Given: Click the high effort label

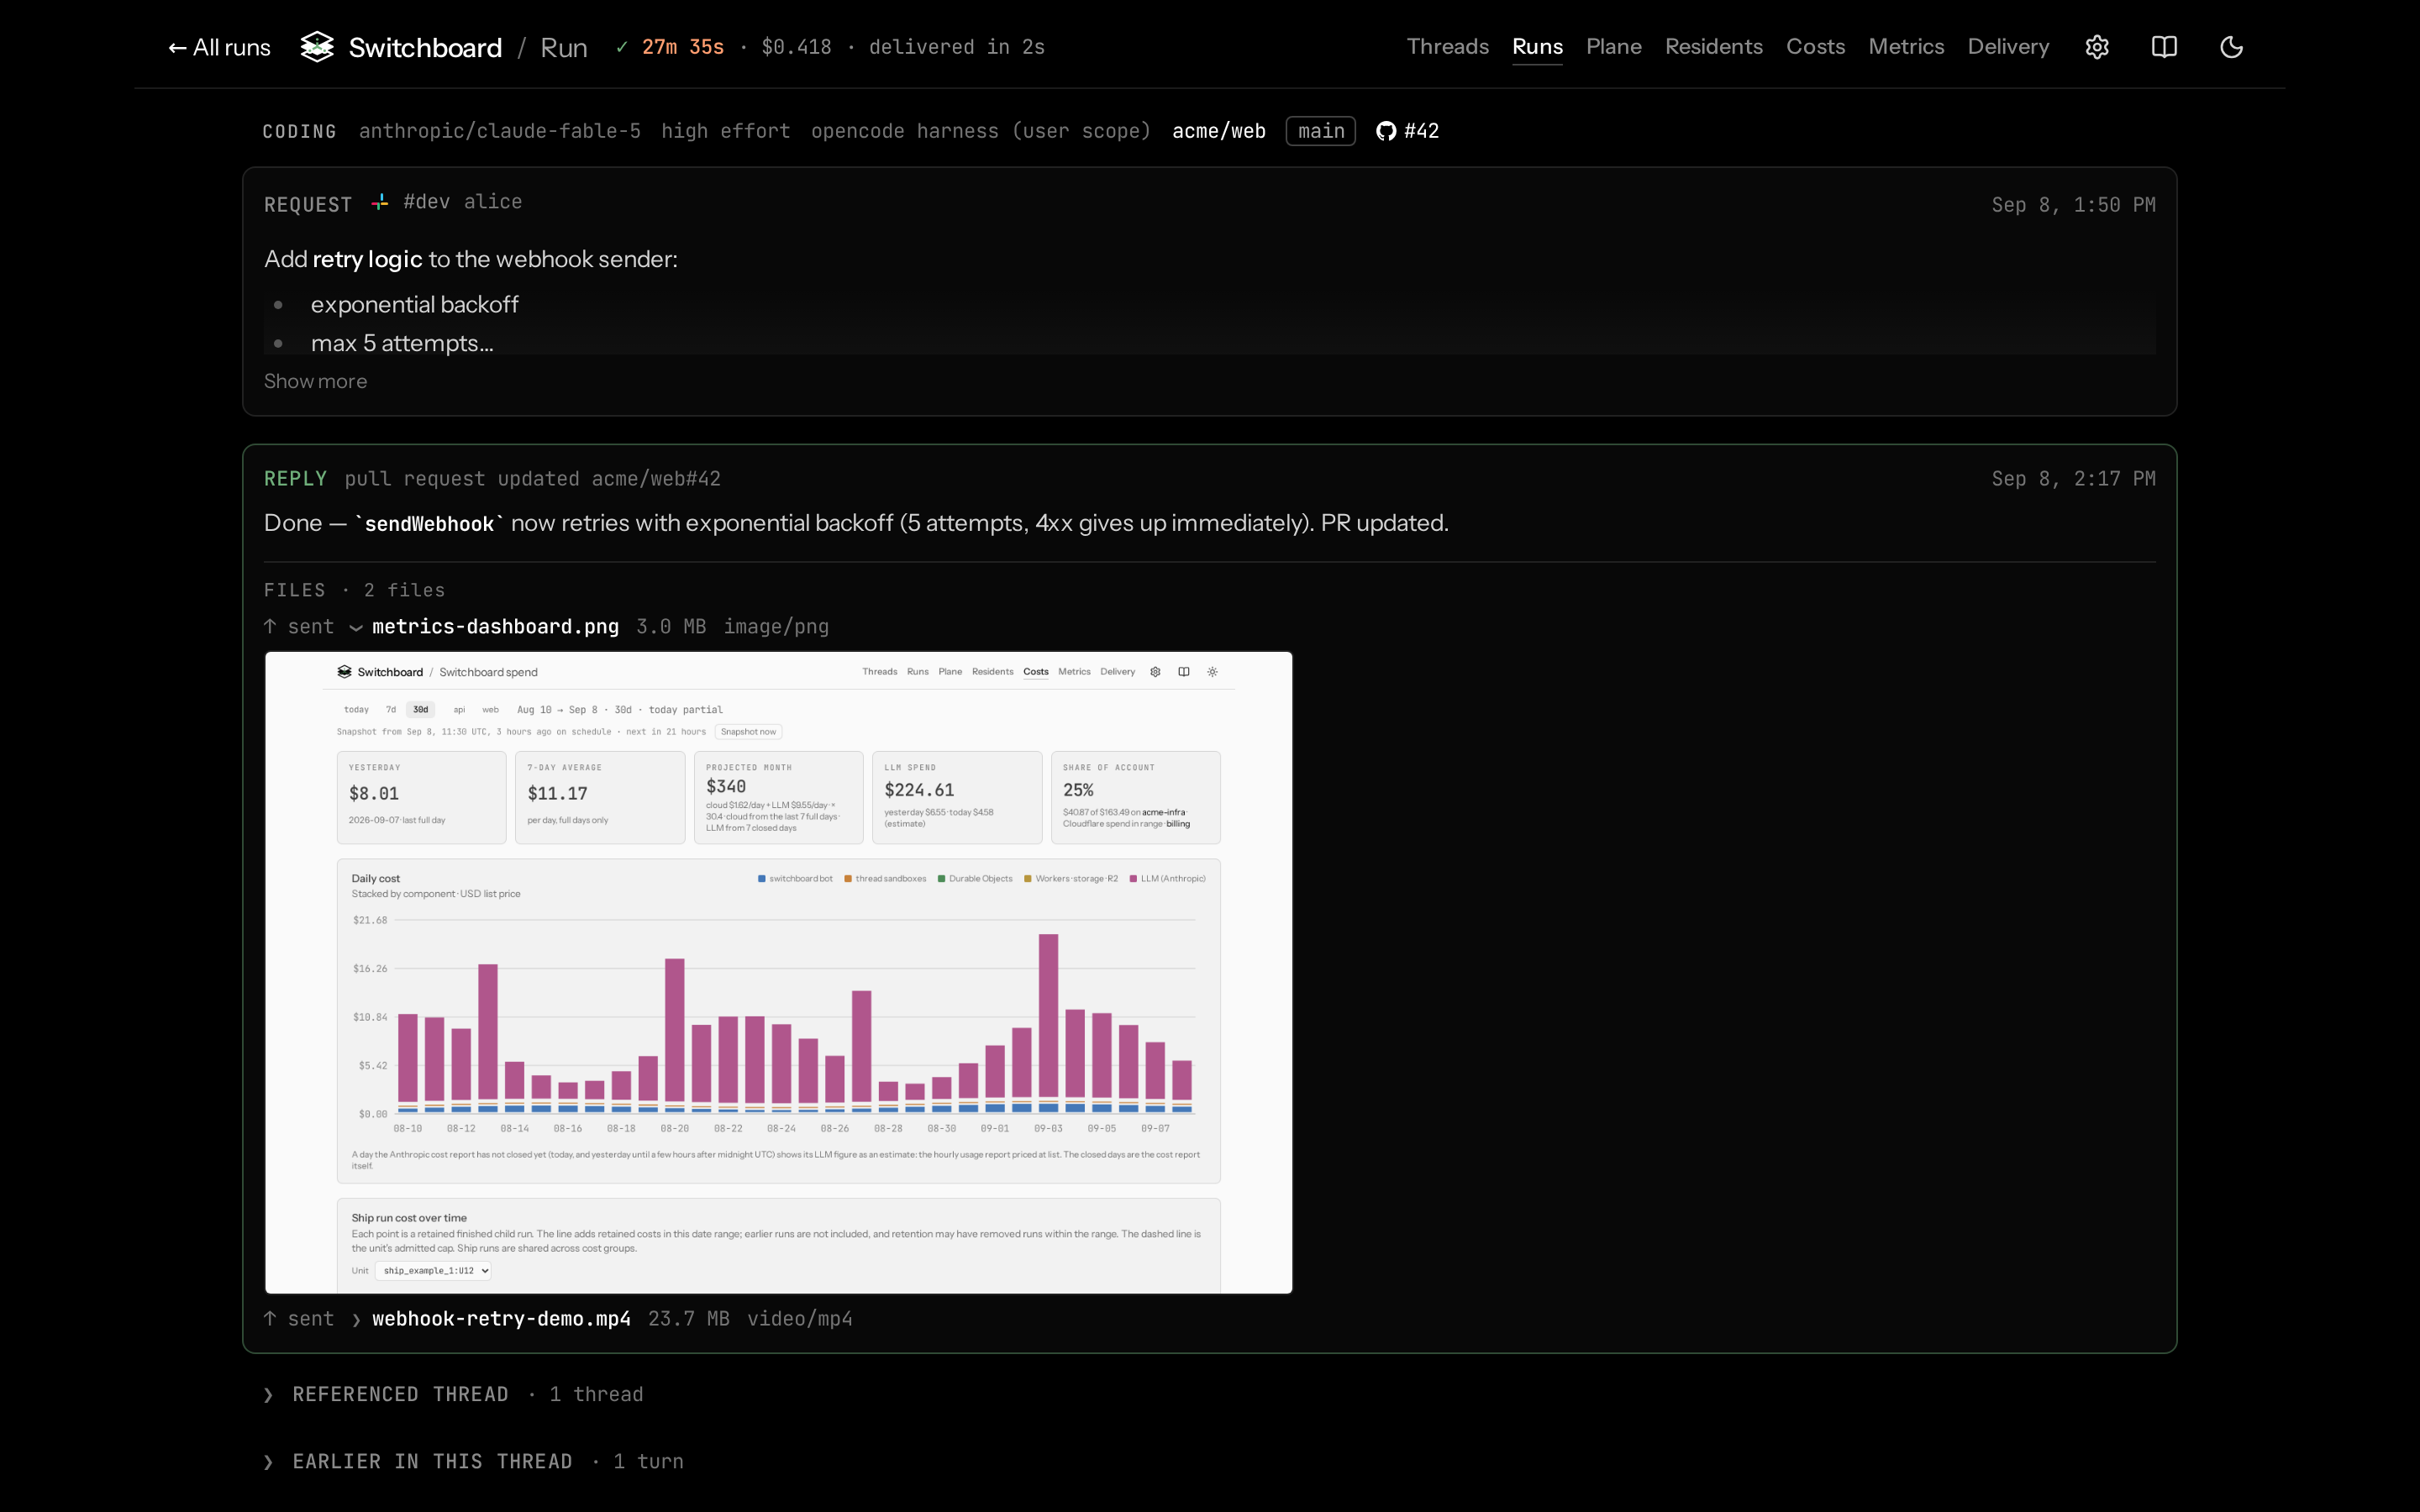Looking at the screenshot, I should pos(725,131).
